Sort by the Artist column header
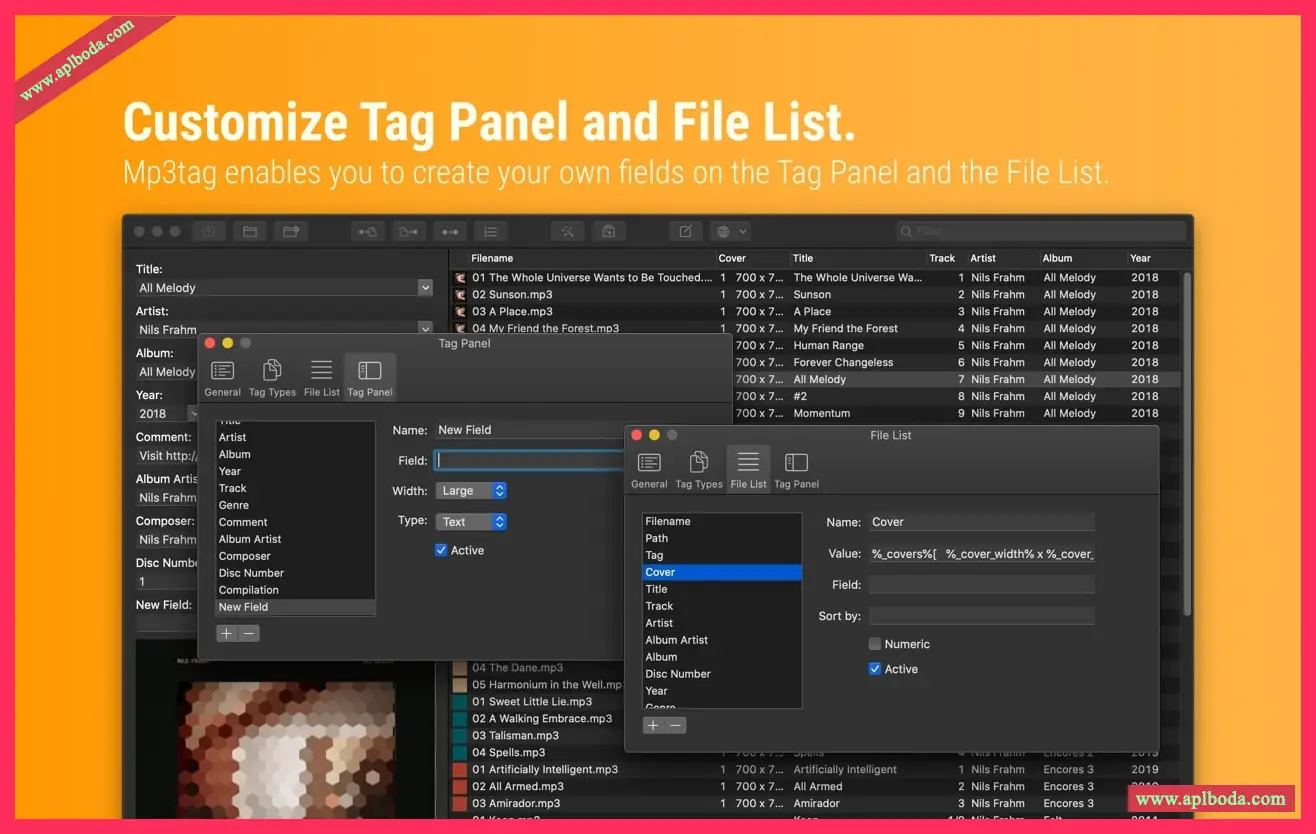1316x834 pixels. (983, 258)
